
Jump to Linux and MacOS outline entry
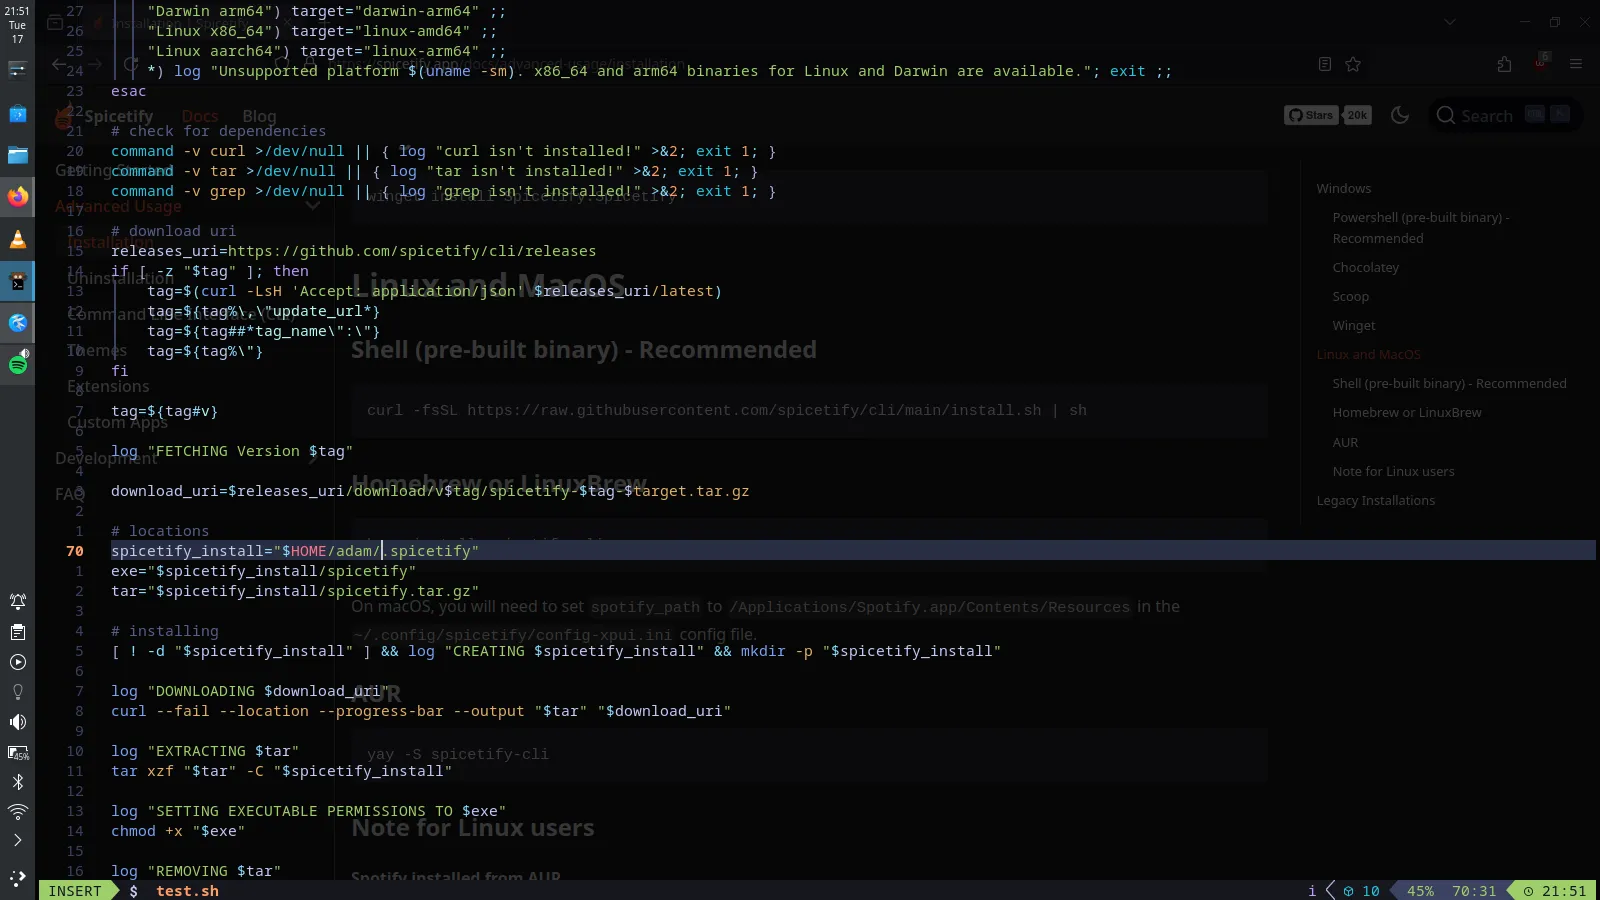click(1368, 354)
